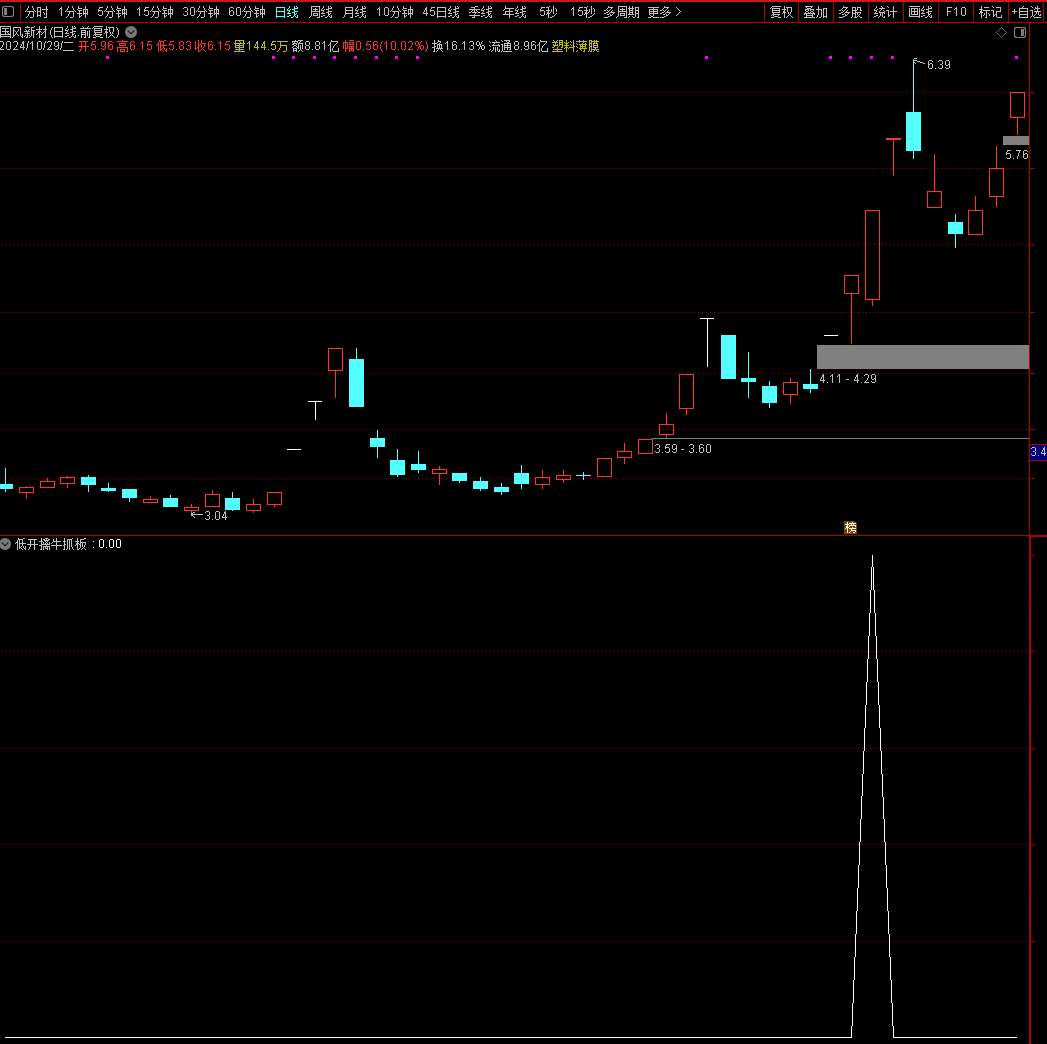This screenshot has width=1047, height=1044.
Task: Select the 分时 intraday tab
Action: (36, 12)
